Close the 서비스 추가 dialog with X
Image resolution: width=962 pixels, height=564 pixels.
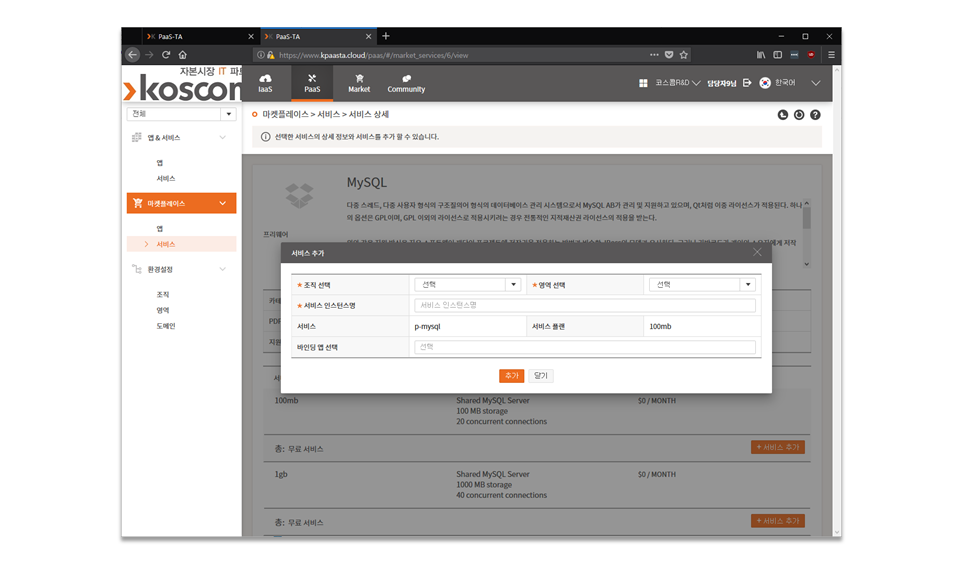(757, 252)
